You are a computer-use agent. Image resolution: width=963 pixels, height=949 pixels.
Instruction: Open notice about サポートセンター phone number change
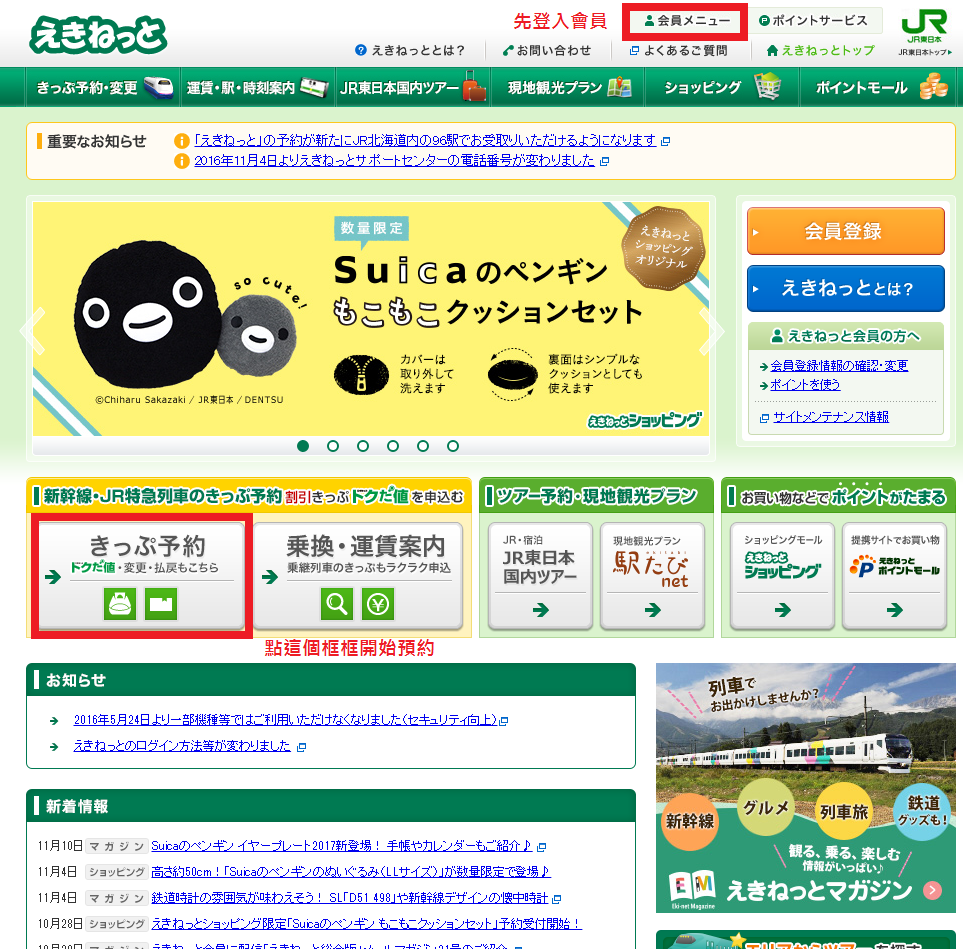click(x=394, y=161)
